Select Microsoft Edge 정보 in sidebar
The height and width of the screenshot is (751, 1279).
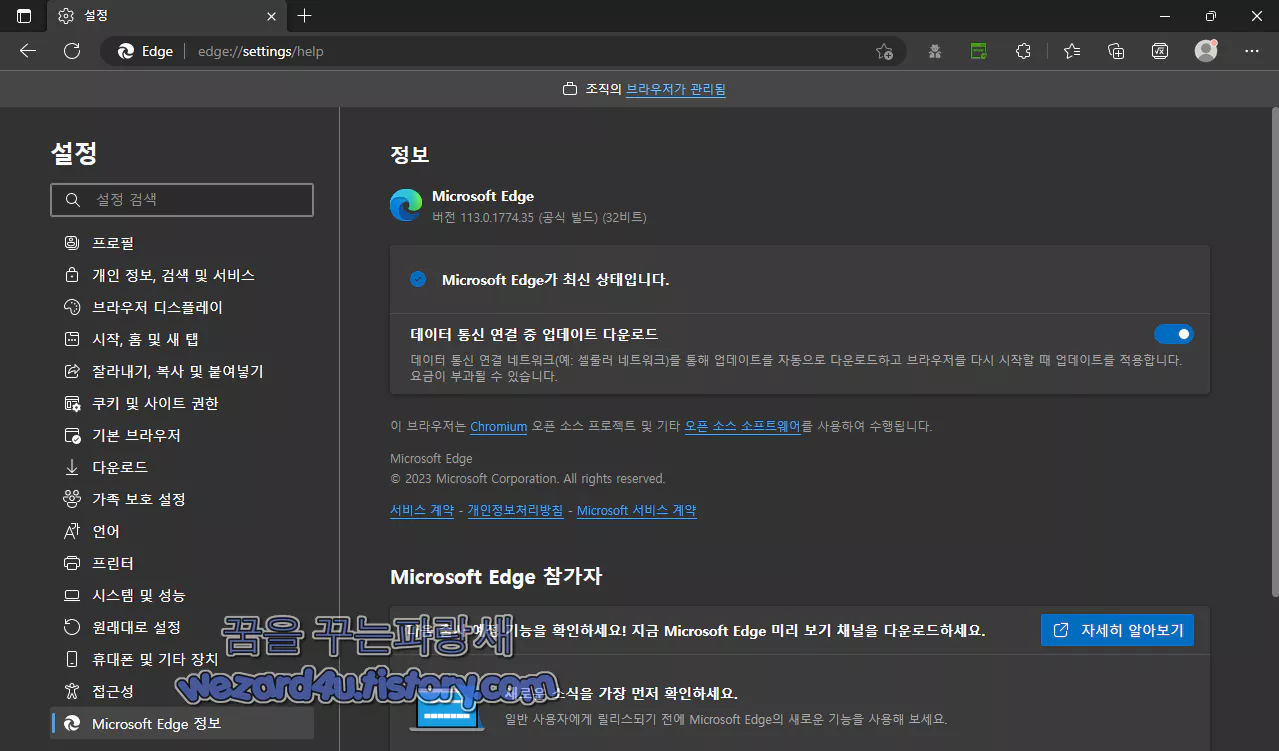click(182, 723)
